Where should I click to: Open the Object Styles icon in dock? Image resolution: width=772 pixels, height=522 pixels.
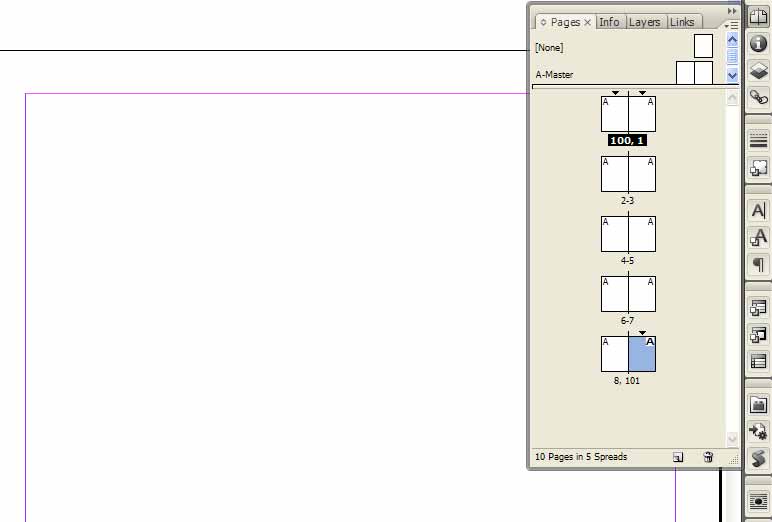pos(758,167)
